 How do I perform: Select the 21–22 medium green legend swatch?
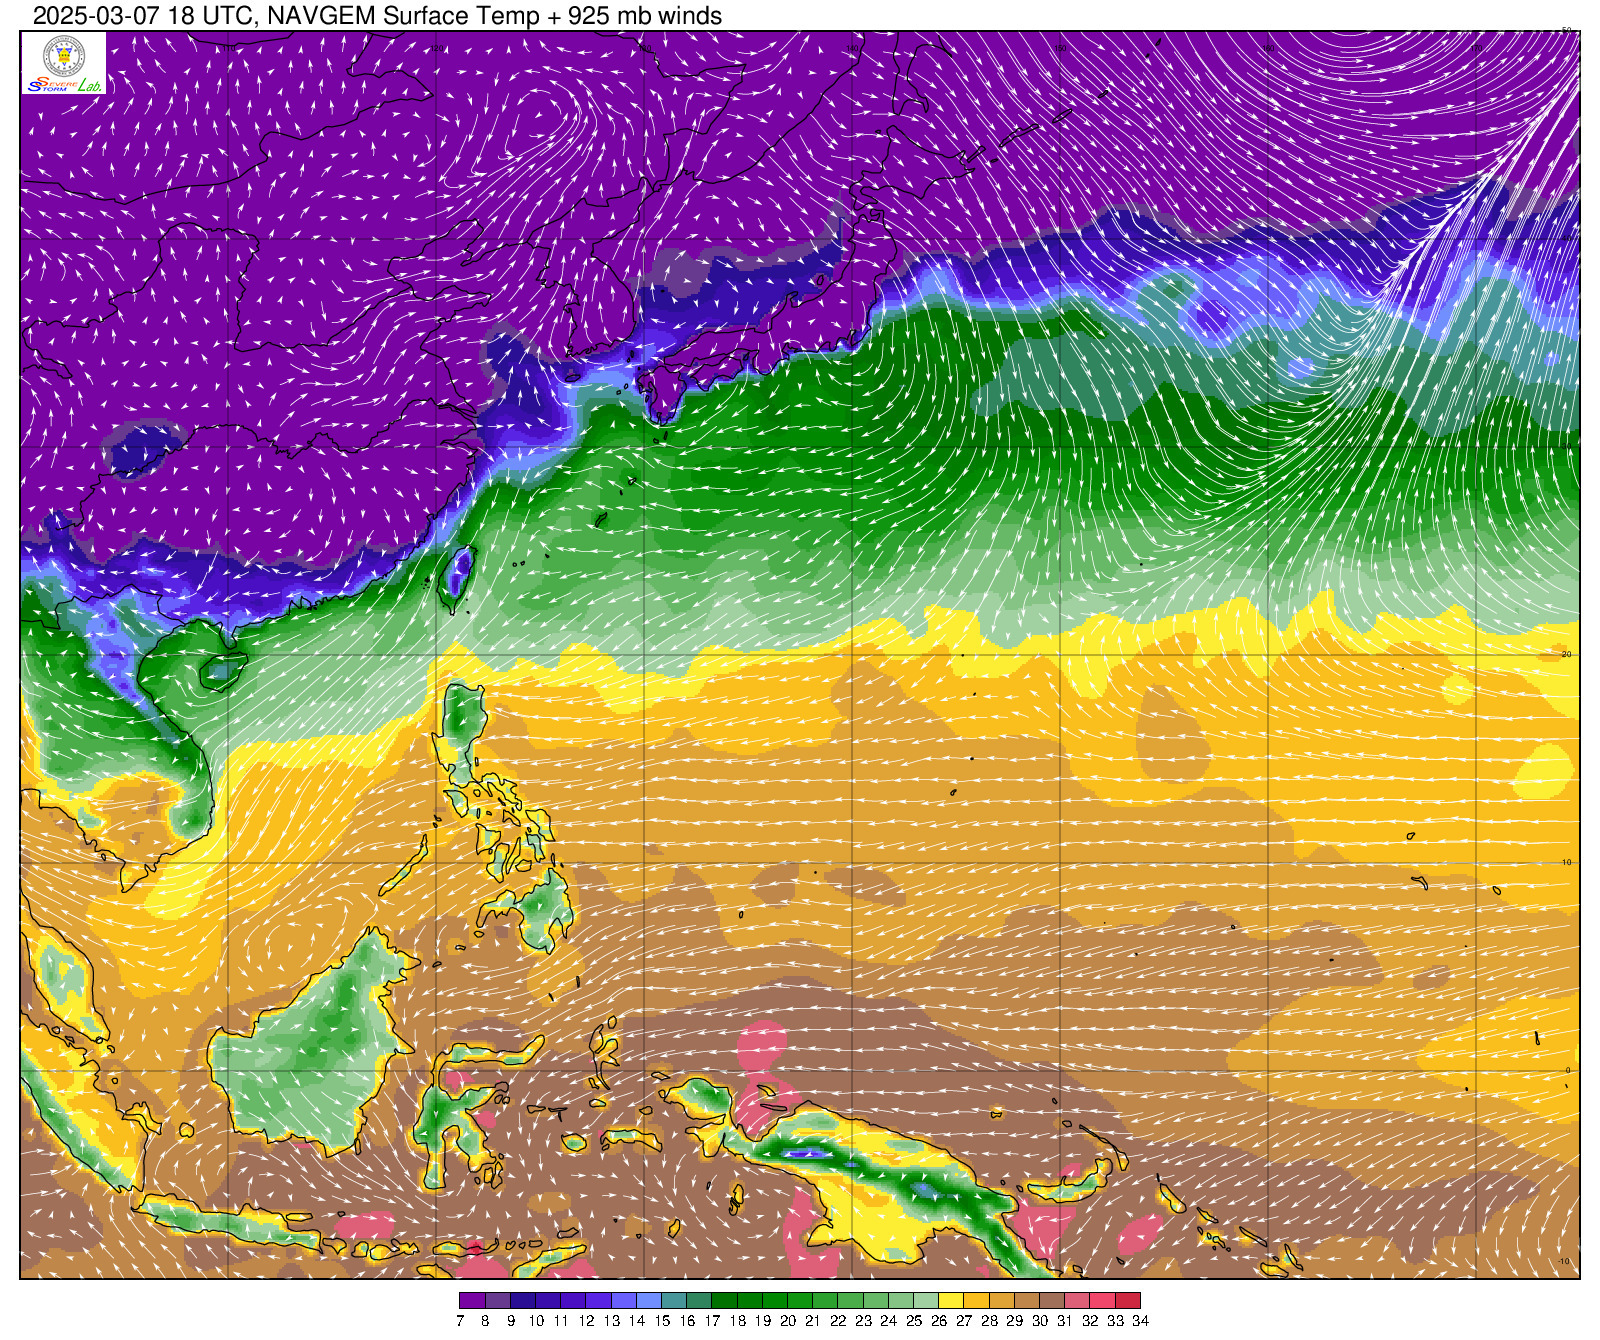tap(825, 1301)
